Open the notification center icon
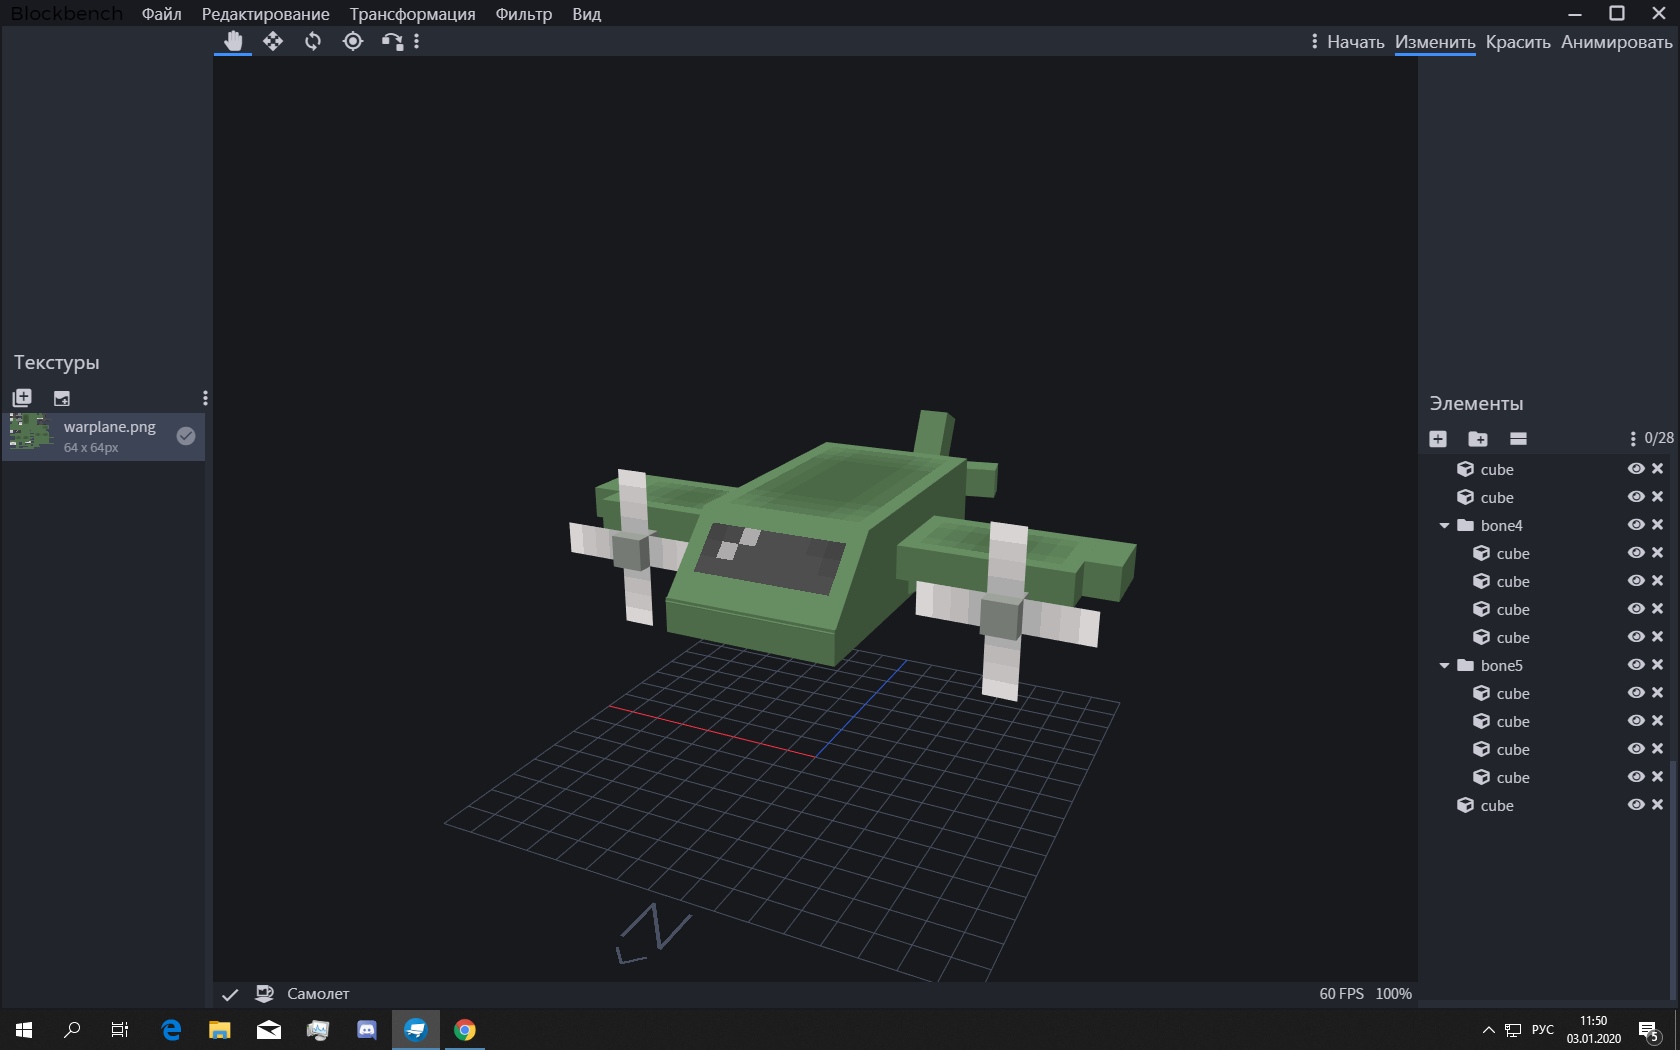 tap(1649, 1031)
